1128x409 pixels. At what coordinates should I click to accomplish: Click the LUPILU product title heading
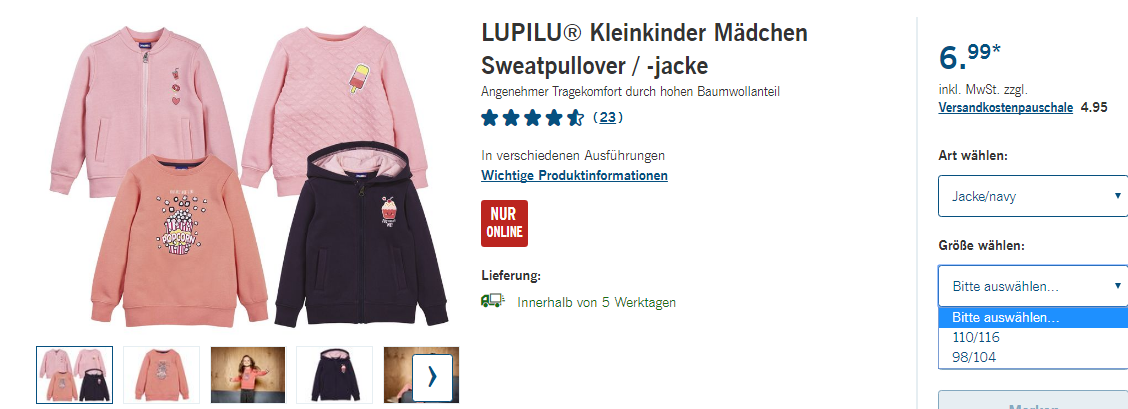tap(645, 49)
